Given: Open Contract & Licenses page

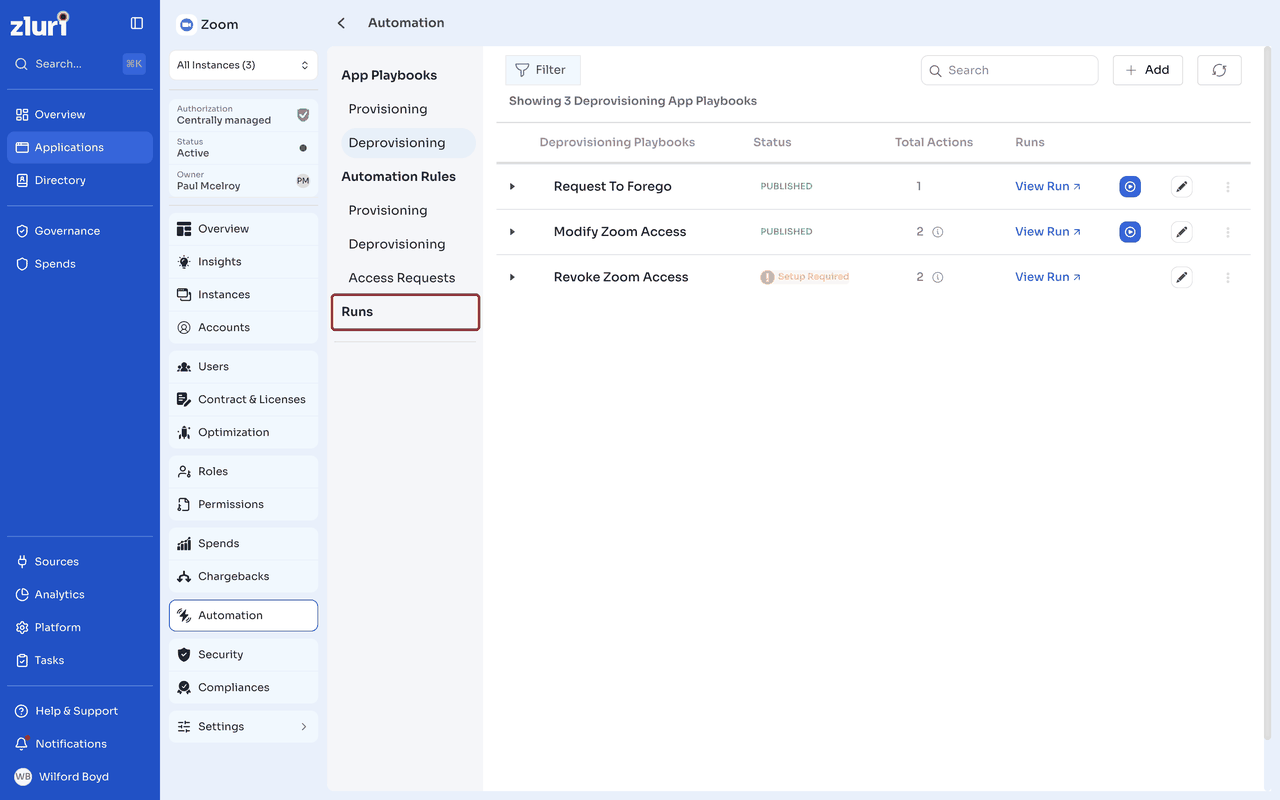Looking at the screenshot, I should point(243,400).
